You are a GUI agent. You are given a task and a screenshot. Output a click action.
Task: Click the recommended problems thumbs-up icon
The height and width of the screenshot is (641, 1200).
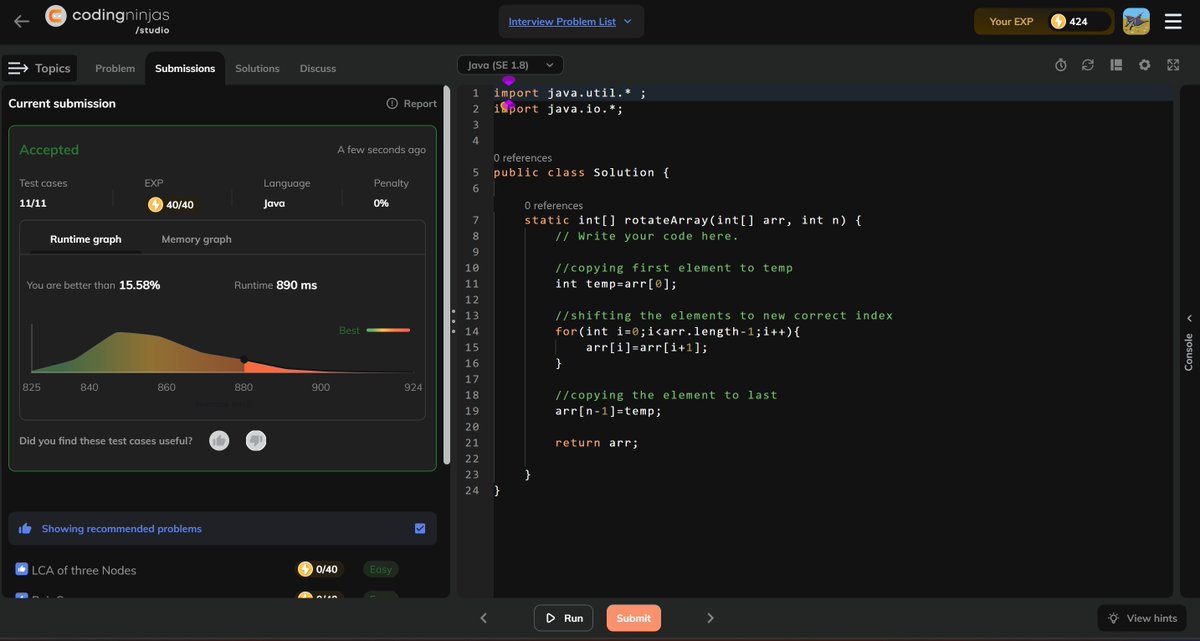25,529
